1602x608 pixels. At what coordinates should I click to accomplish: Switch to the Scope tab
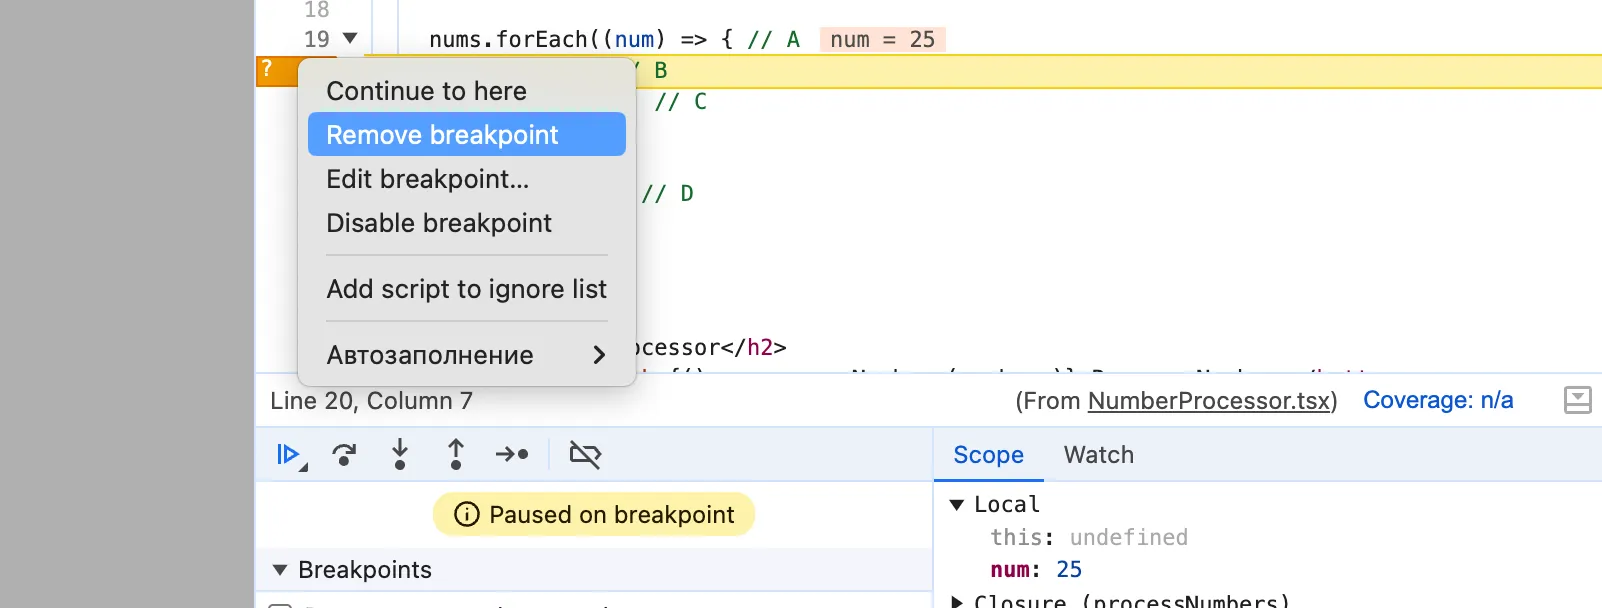tap(988, 455)
